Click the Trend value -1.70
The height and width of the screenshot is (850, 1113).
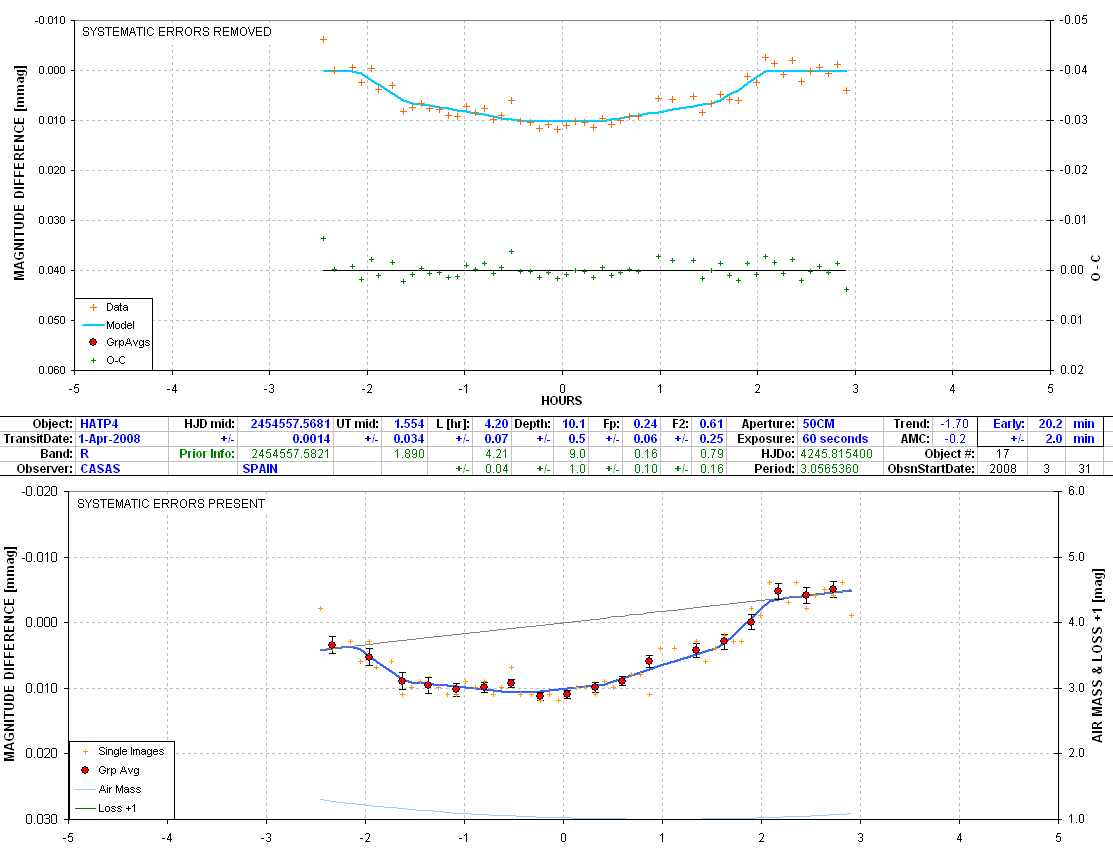(954, 424)
